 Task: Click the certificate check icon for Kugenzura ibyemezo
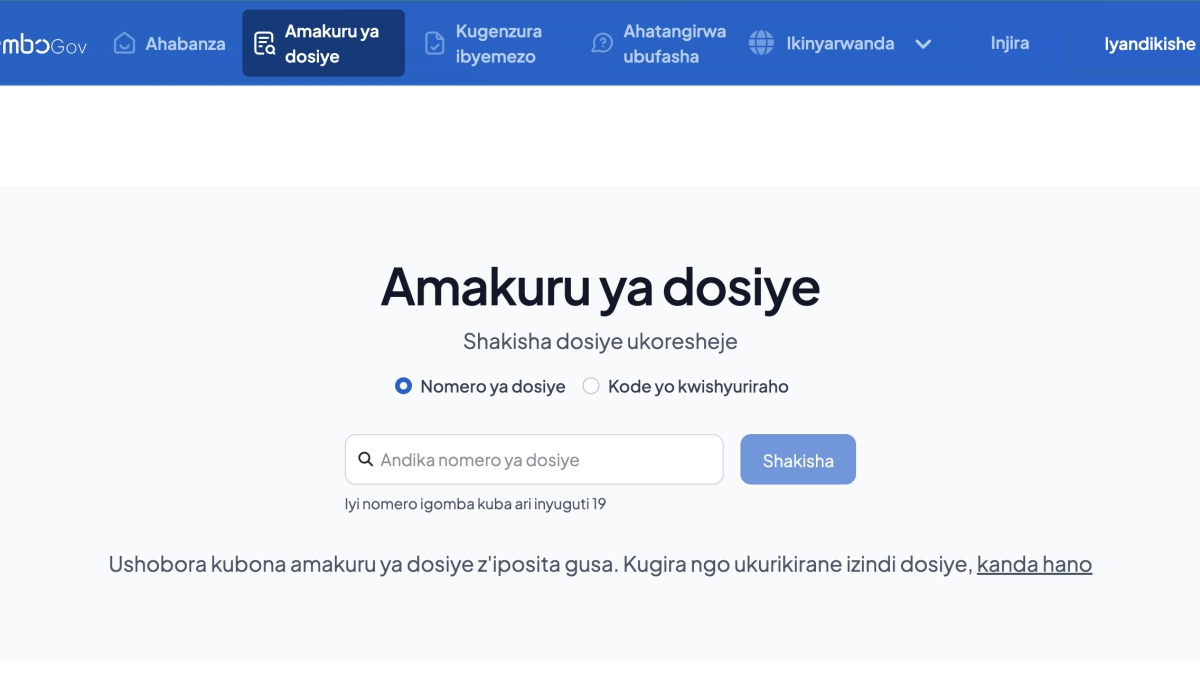[x=434, y=43]
